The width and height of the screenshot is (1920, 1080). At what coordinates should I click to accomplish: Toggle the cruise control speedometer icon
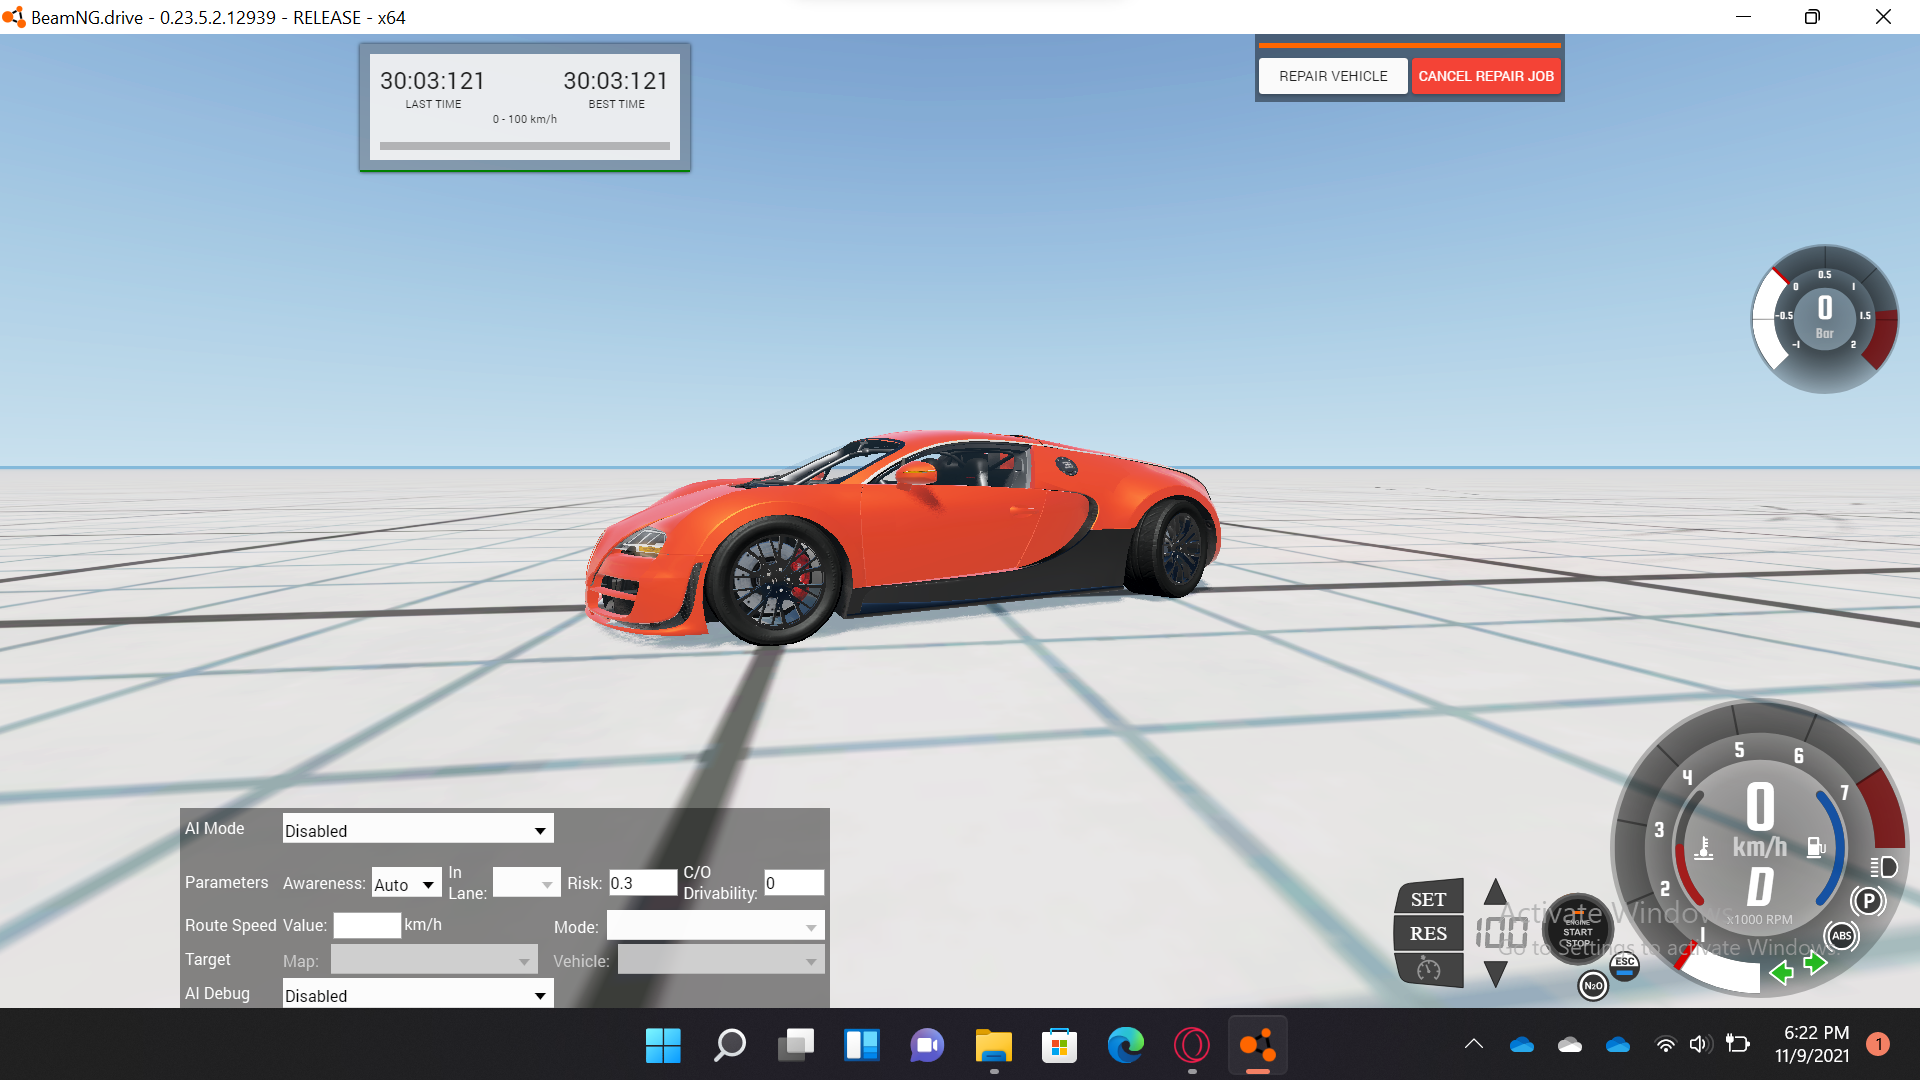[x=1429, y=969]
